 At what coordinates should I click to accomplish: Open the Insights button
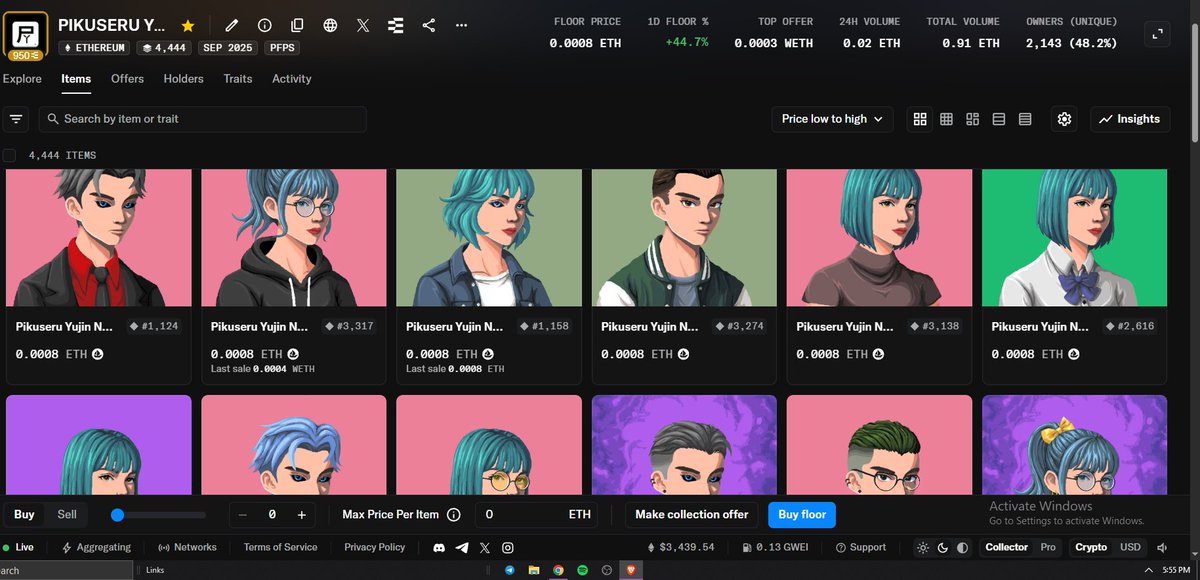(1130, 119)
